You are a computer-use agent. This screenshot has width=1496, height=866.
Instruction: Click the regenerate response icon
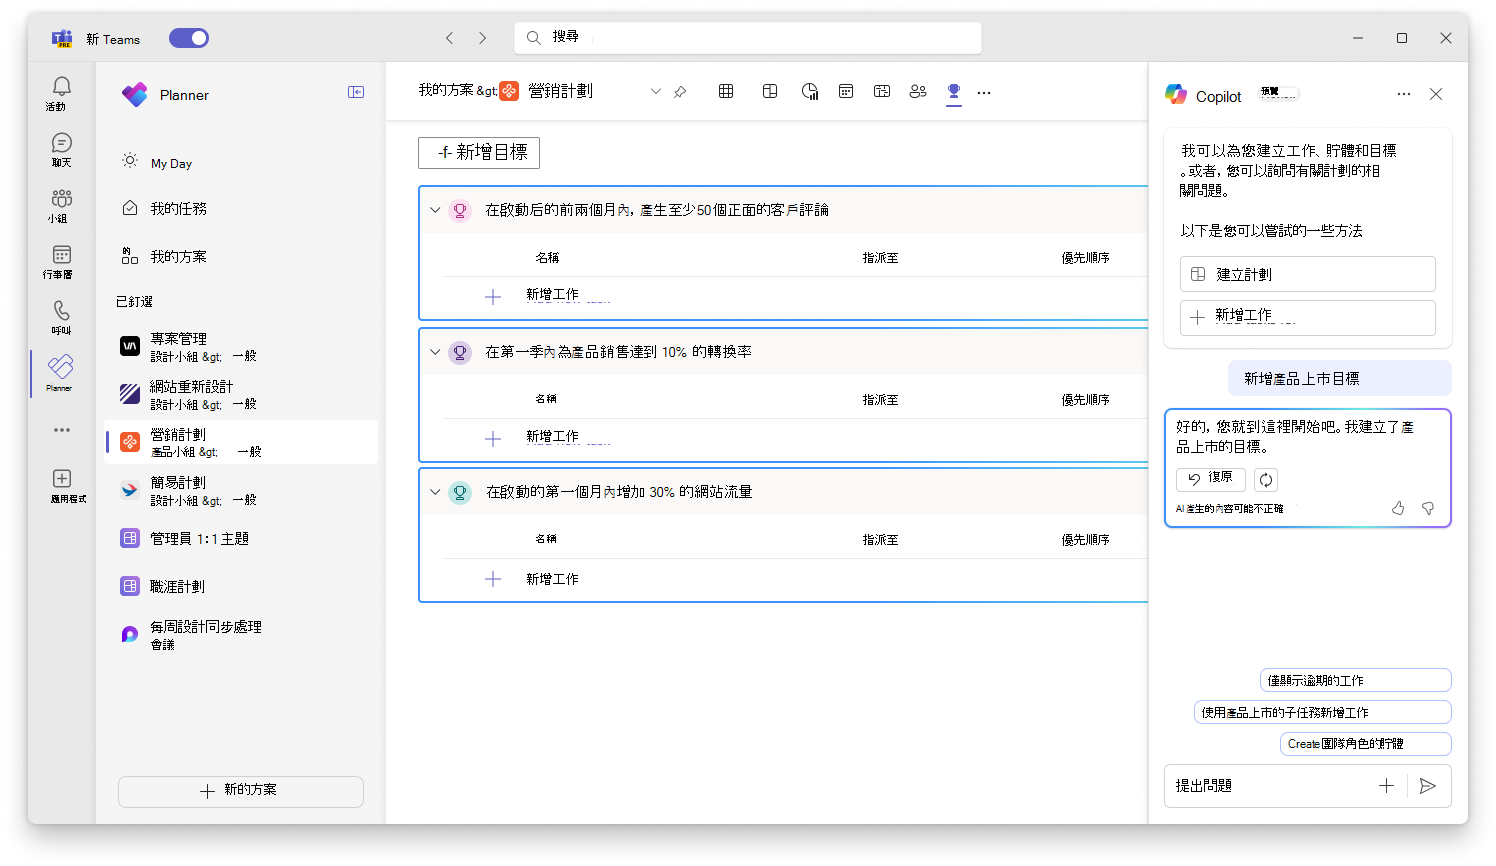pos(1266,479)
